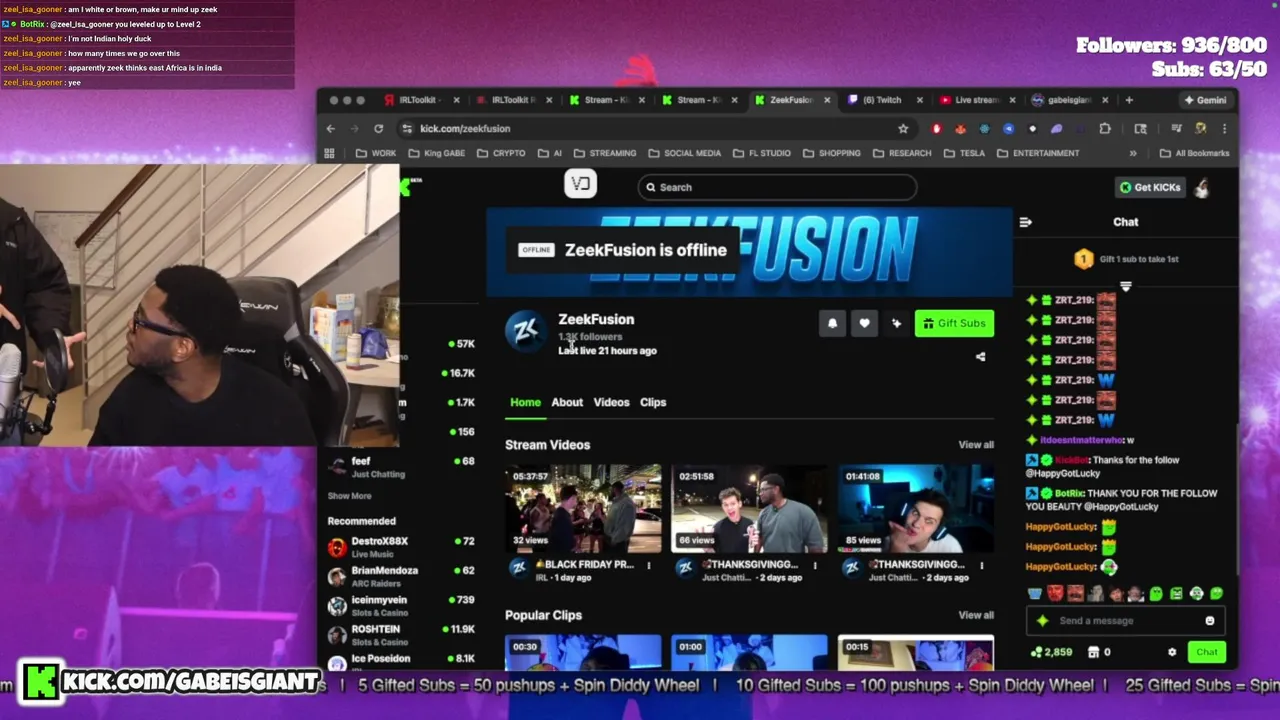
Task: Reload the kick.com page
Action: tap(378, 128)
